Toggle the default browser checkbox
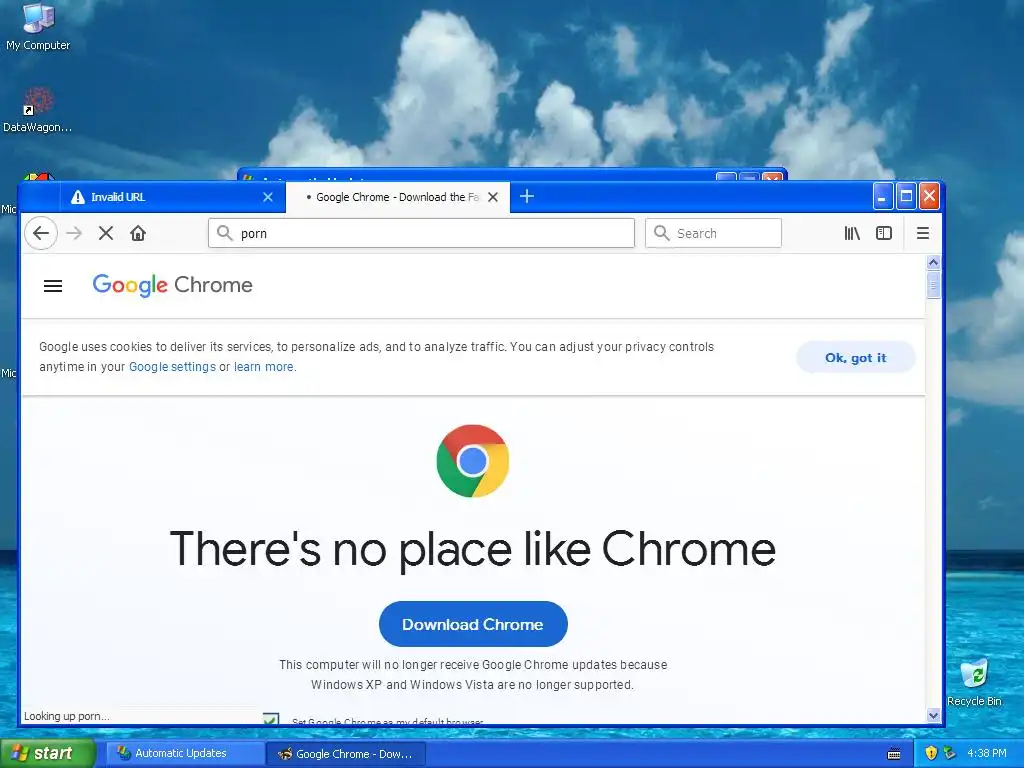Image resolution: width=1024 pixels, height=768 pixels. click(270, 719)
